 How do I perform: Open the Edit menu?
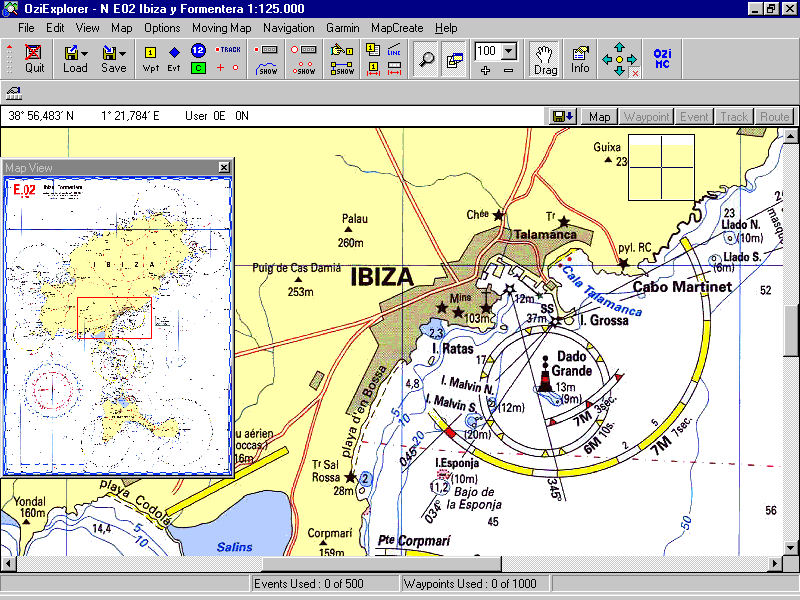[55, 28]
